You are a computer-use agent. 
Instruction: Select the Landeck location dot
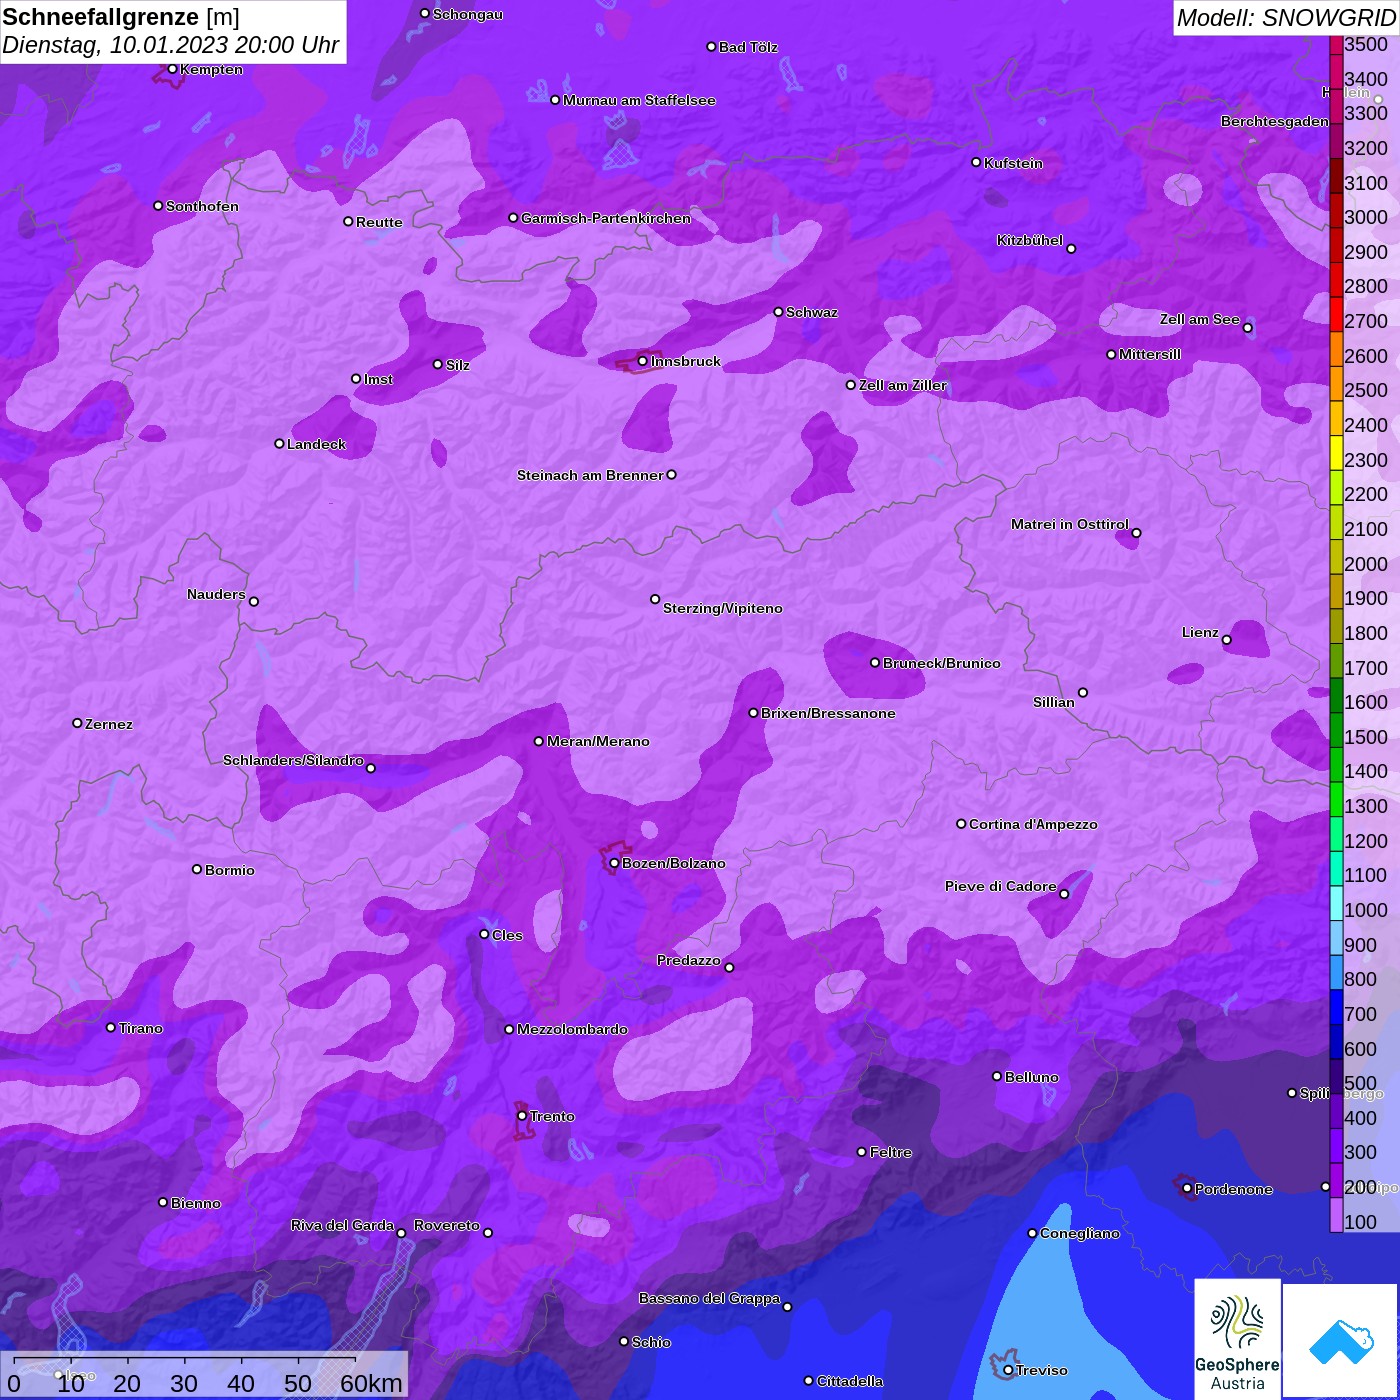pos(279,444)
